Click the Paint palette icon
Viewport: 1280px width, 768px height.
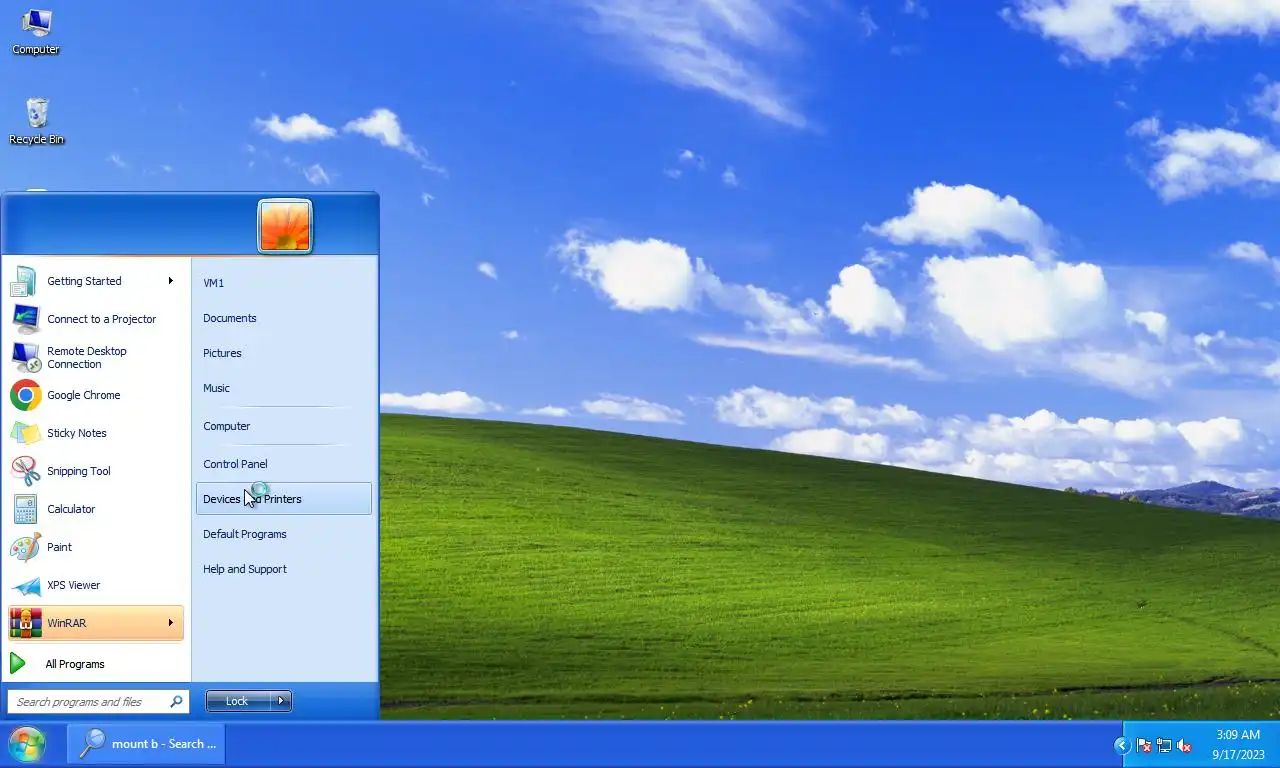tap(25, 547)
